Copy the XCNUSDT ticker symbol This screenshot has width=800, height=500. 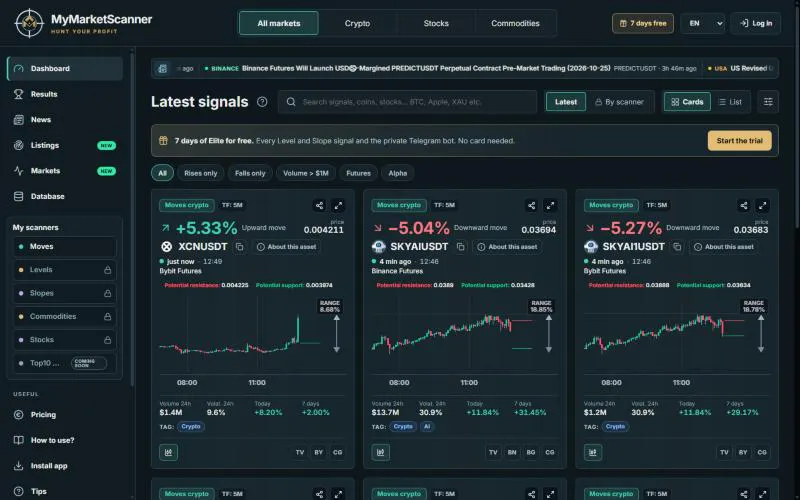point(239,247)
